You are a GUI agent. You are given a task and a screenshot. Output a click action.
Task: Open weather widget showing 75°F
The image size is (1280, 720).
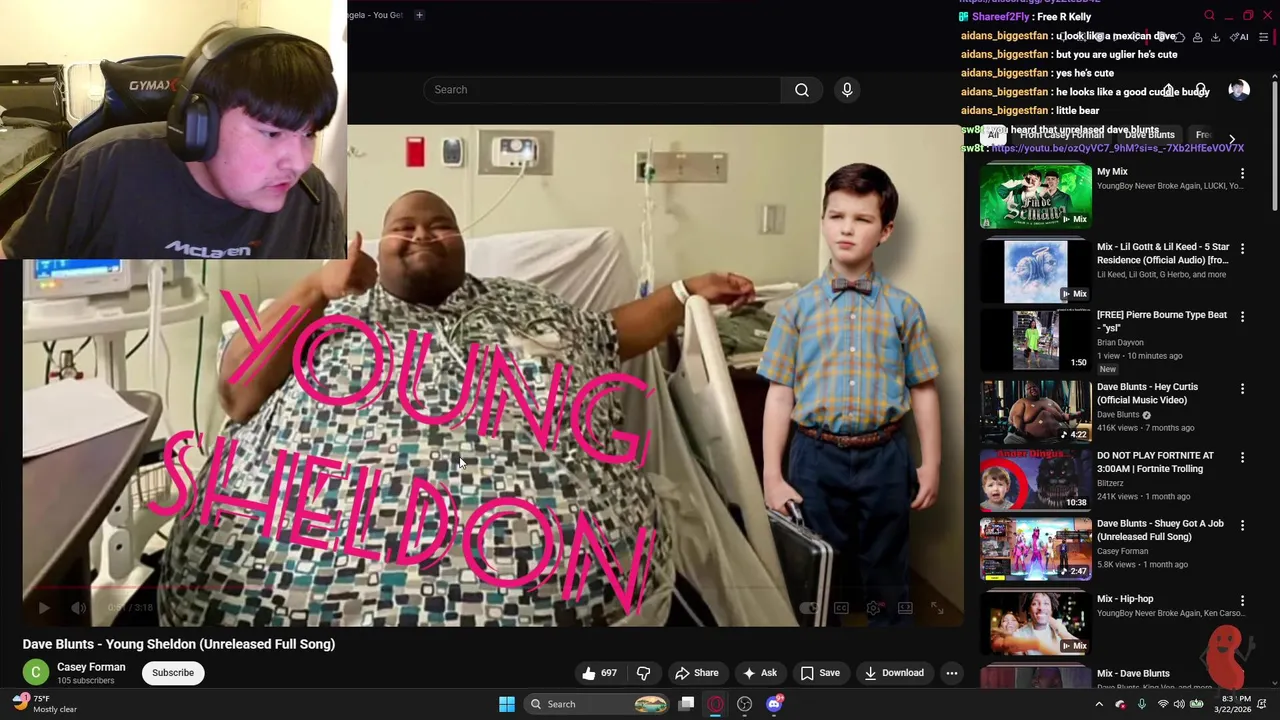[45, 704]
